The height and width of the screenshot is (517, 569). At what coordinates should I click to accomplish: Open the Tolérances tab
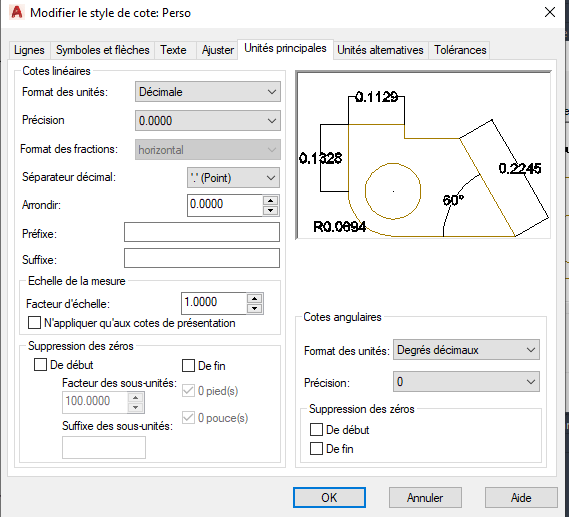[460, 50]
